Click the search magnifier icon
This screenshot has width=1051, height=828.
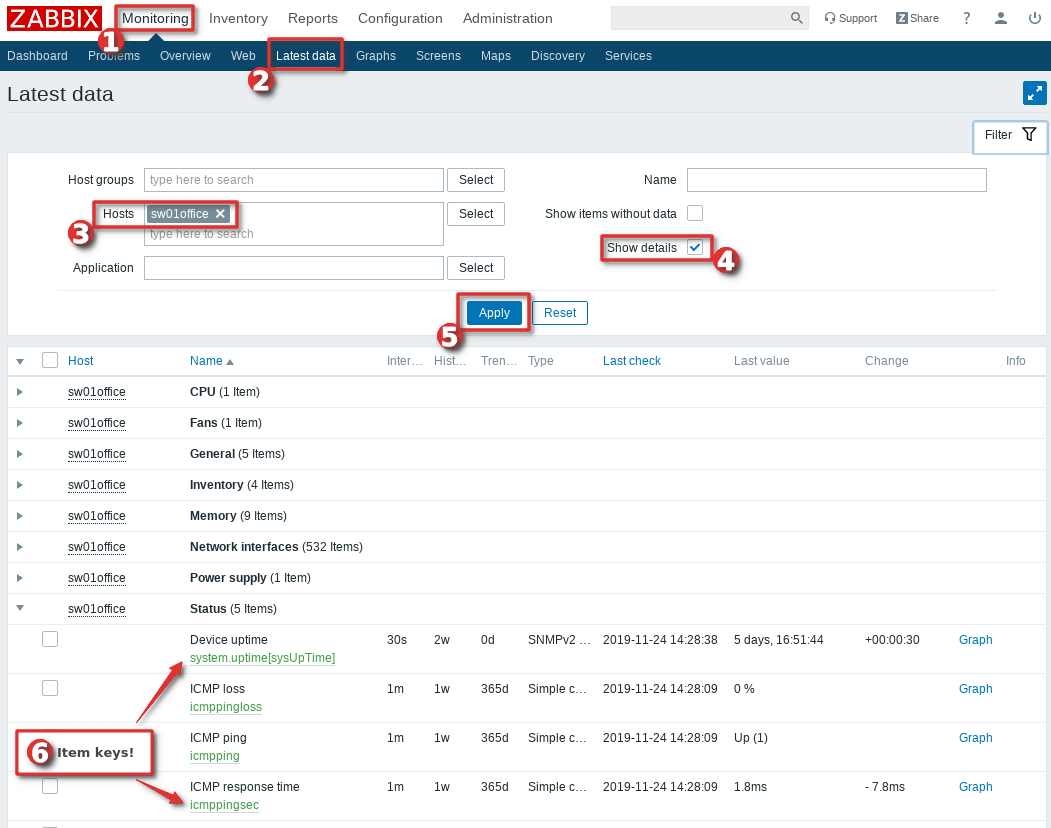tap(796, 18)
